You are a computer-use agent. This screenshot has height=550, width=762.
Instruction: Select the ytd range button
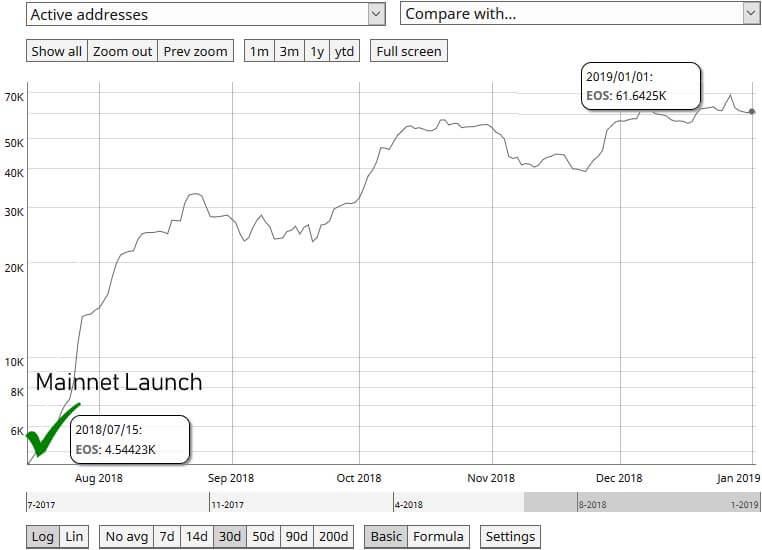pos(344,51)
